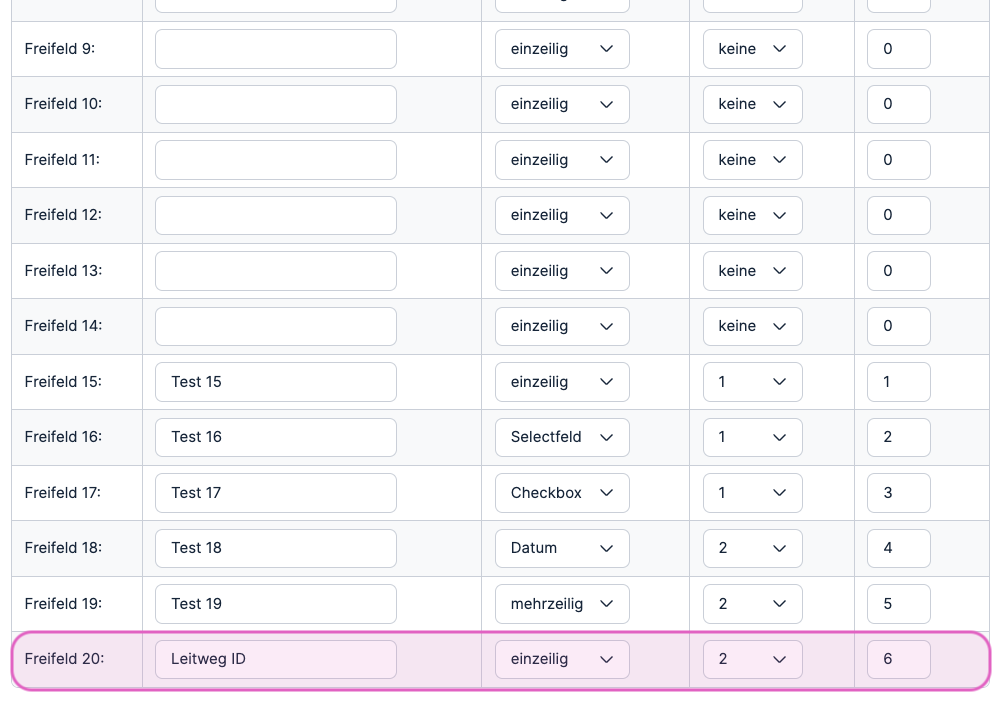Click sort order field for Freifeld 19
The width and height of the screenshot is (1001, 705).
[898, 604]
